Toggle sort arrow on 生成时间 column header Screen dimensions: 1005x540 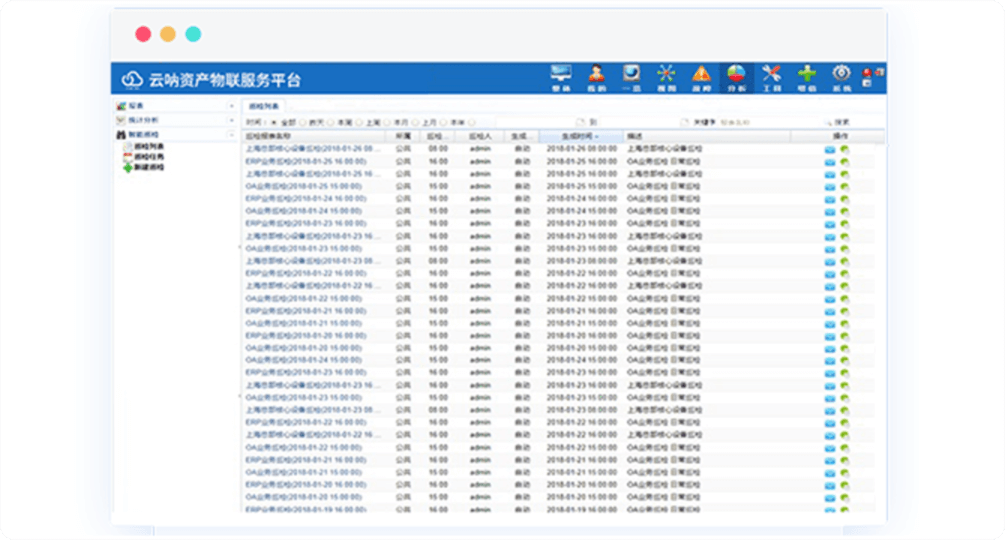click(597, 136)
